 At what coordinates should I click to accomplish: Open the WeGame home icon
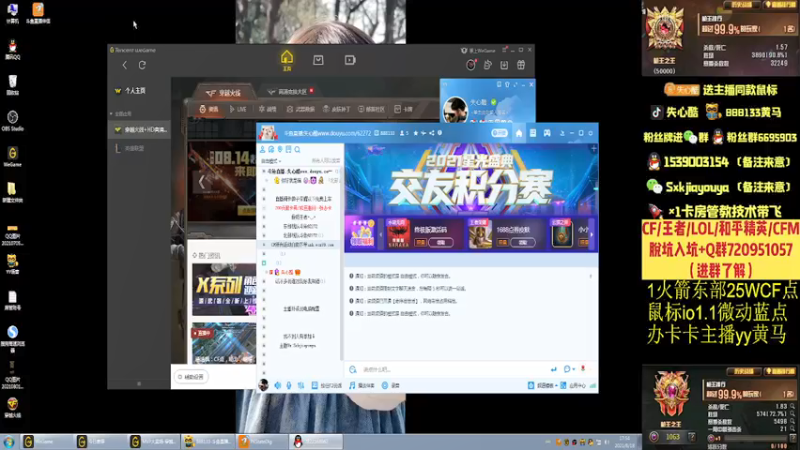287,60
